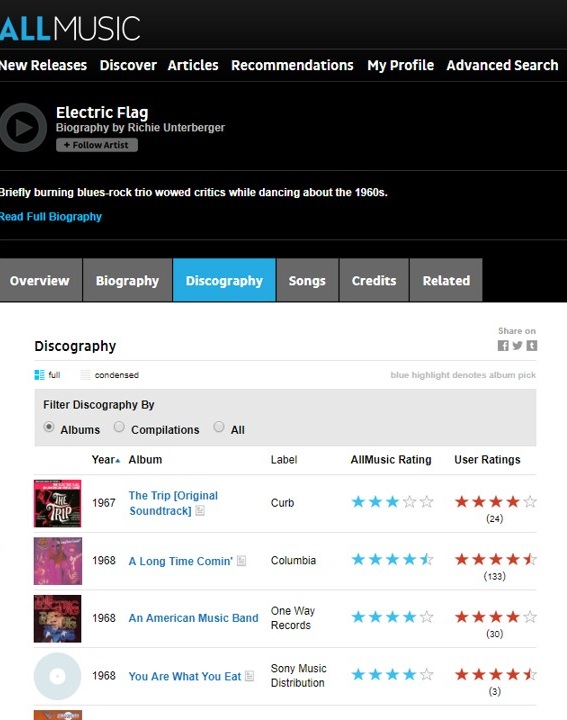Open the Related tab
567x720 pixels.
point(446,280)
